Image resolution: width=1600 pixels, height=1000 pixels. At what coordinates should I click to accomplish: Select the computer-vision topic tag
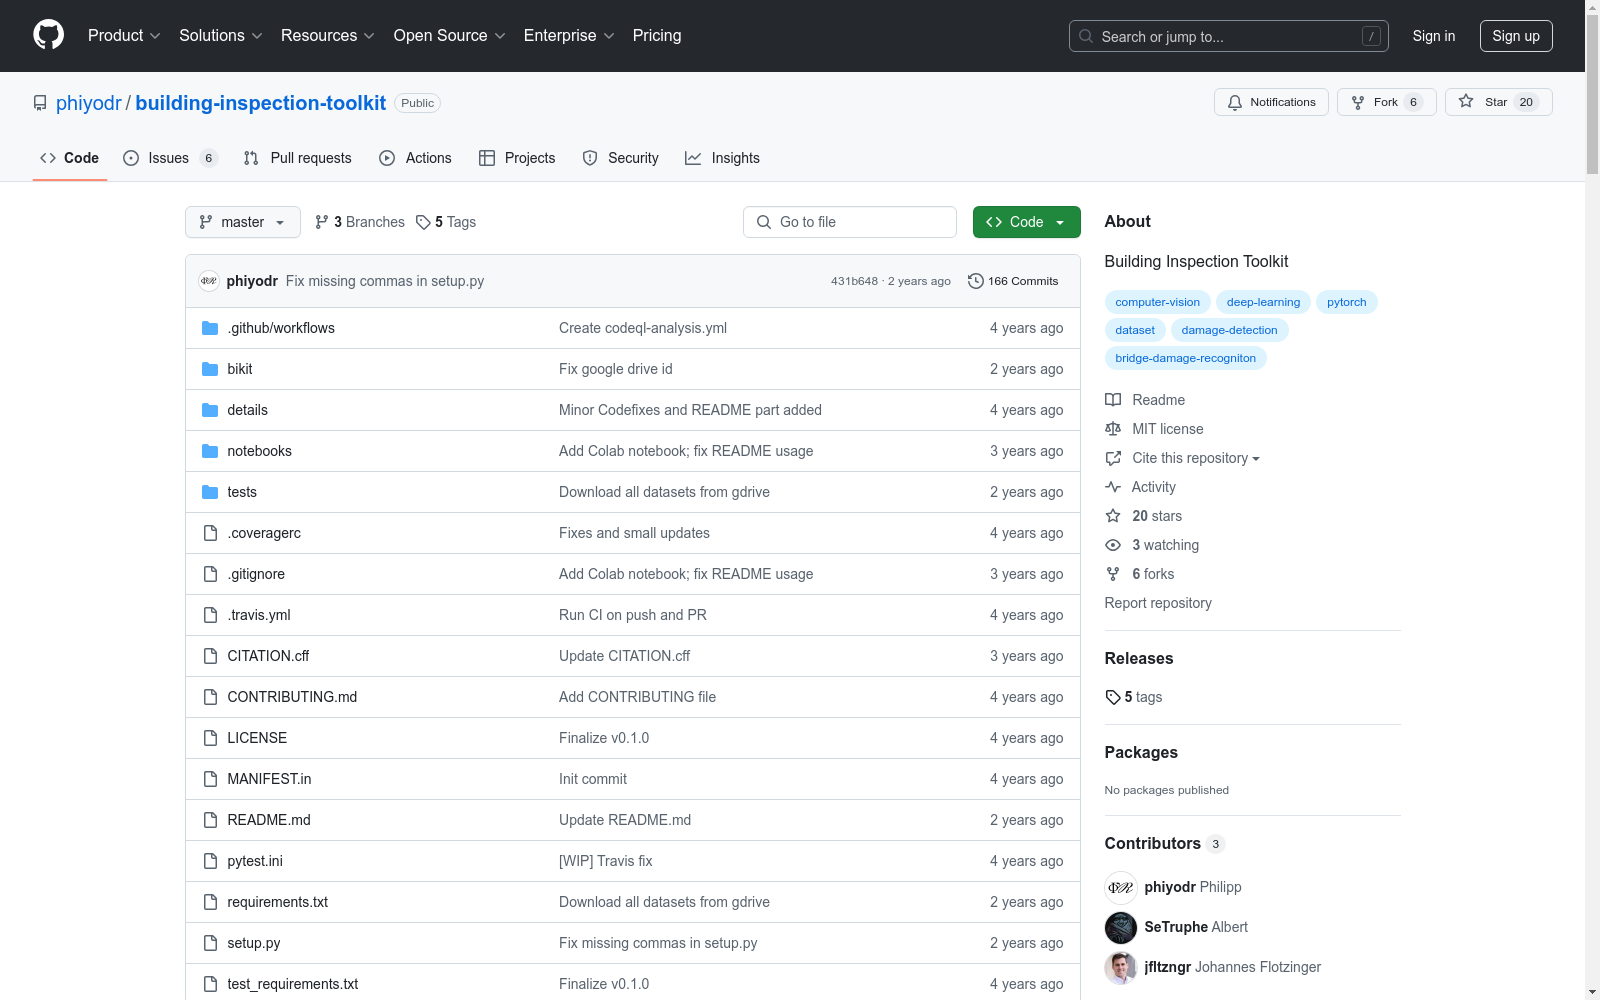click(x=1157, y=302)
